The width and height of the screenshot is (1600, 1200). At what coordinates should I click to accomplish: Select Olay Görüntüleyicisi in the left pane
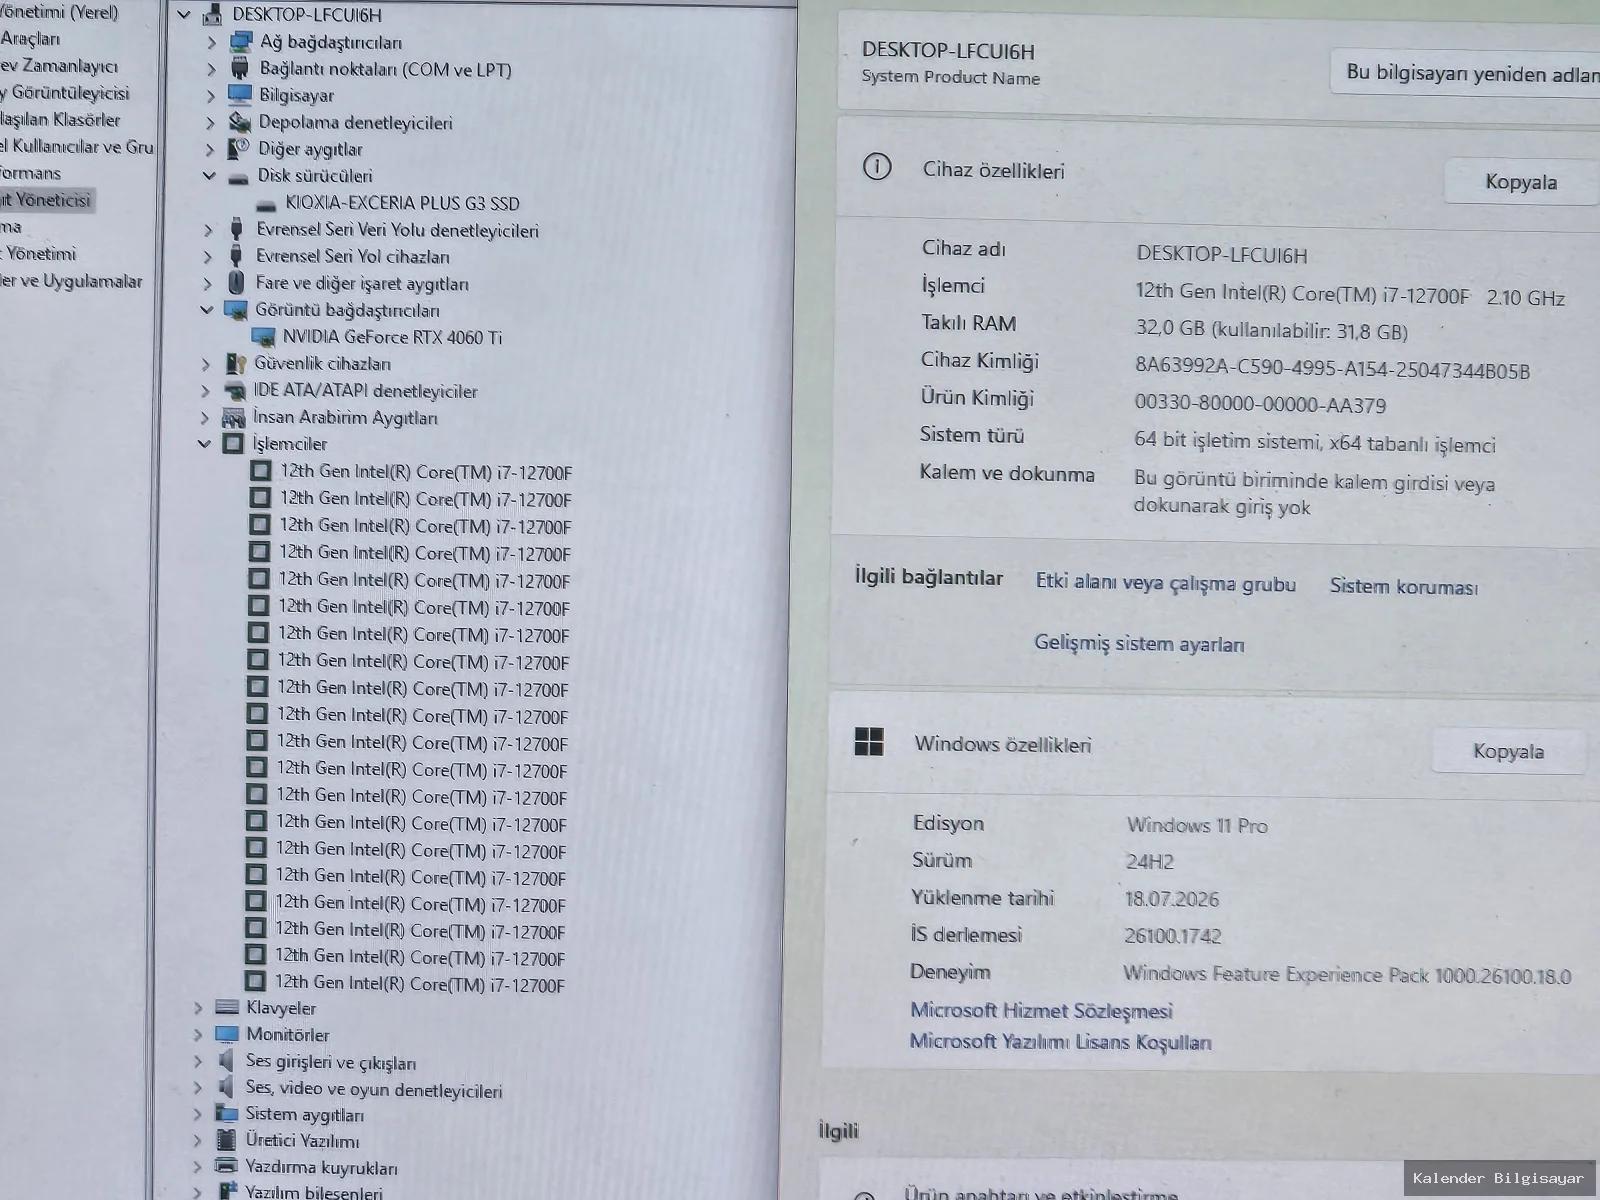click(65, 93)
